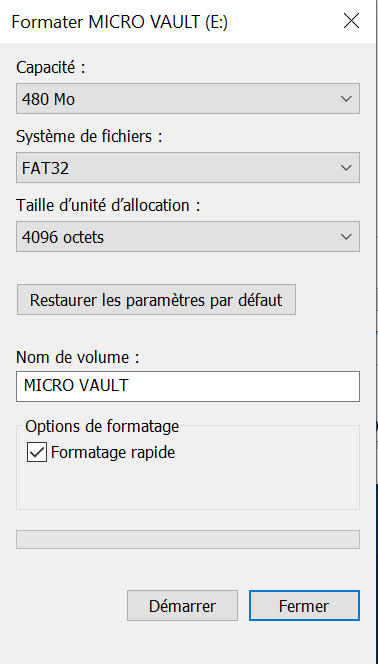Click the Options de formatage group heading

coord(102,426)
